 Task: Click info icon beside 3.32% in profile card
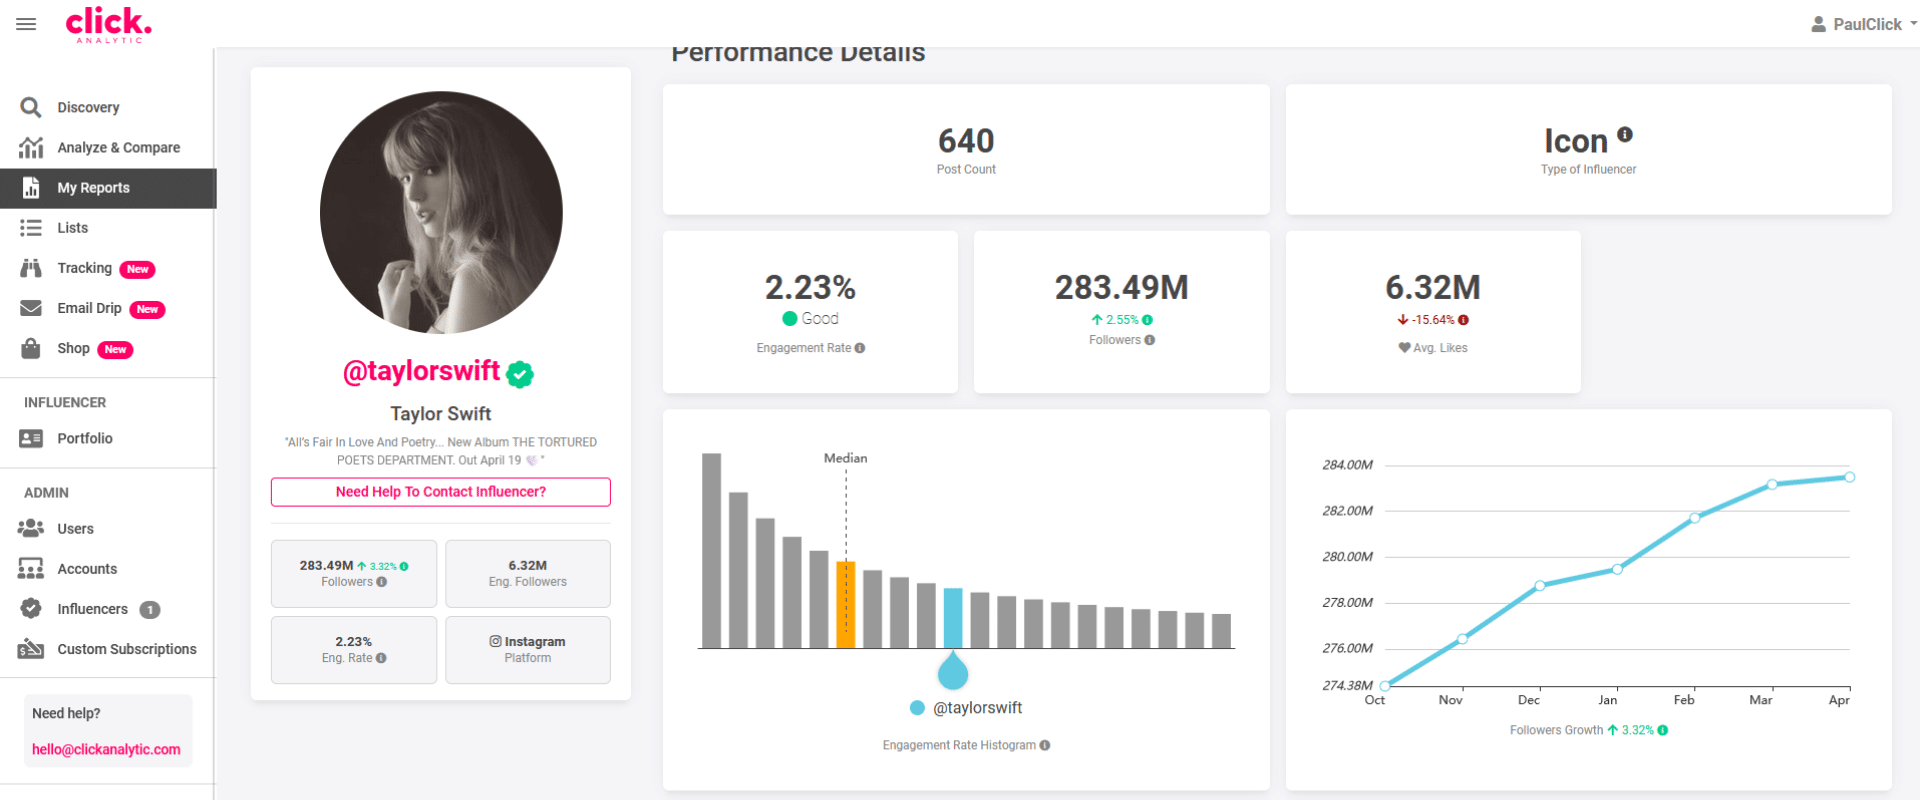[404, 566]
